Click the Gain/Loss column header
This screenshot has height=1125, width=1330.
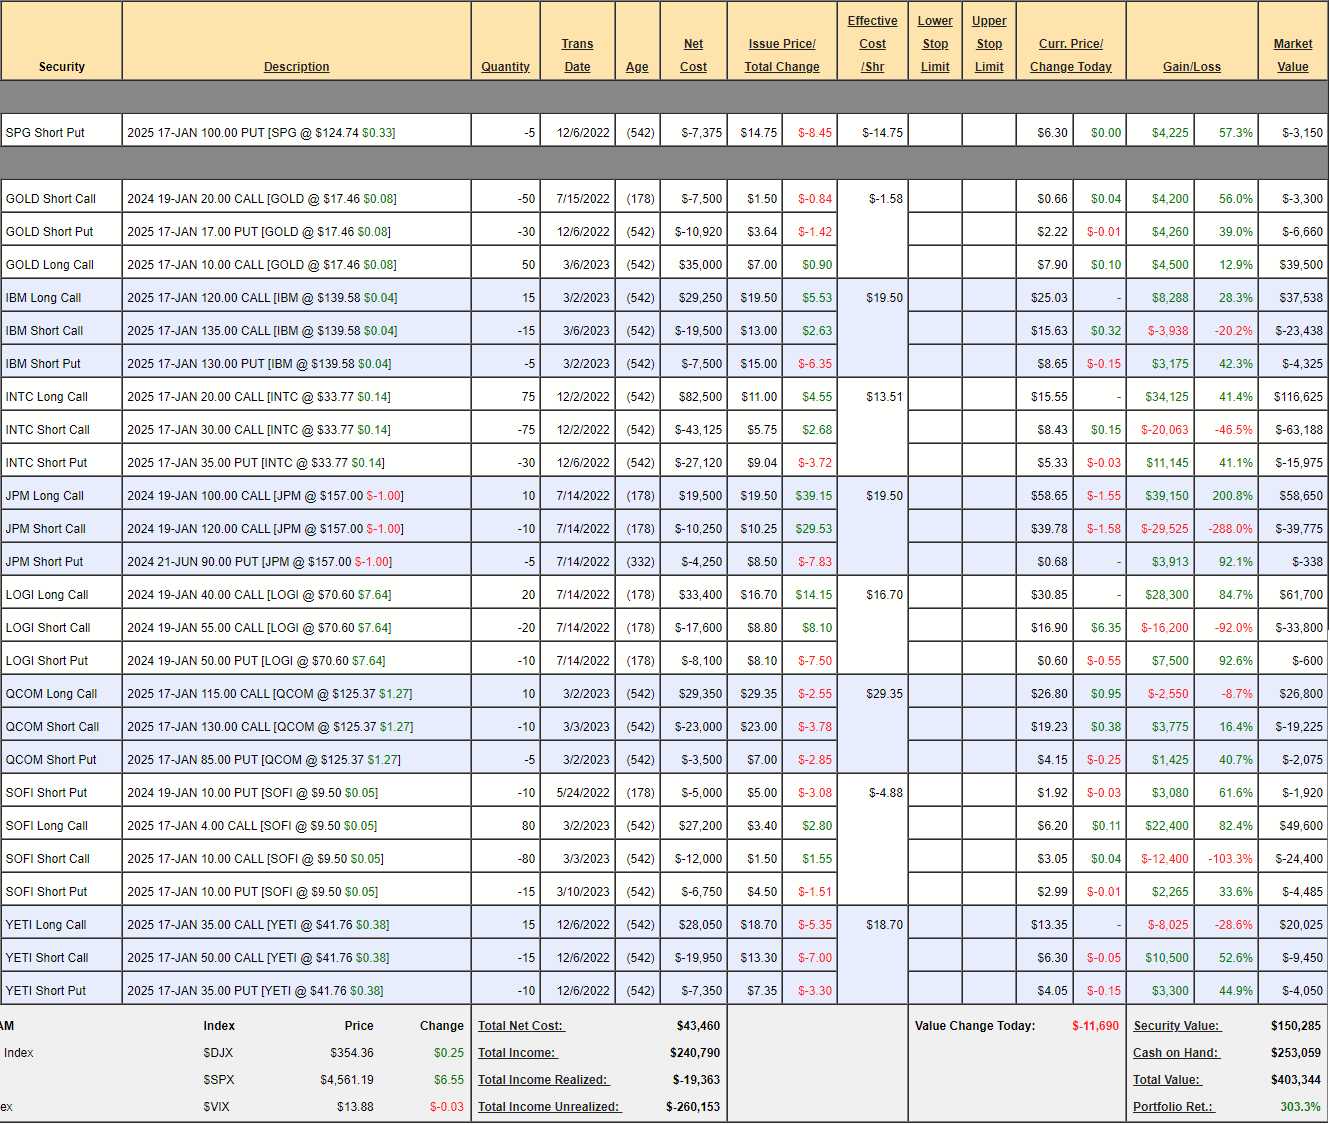coord(1191,67)
